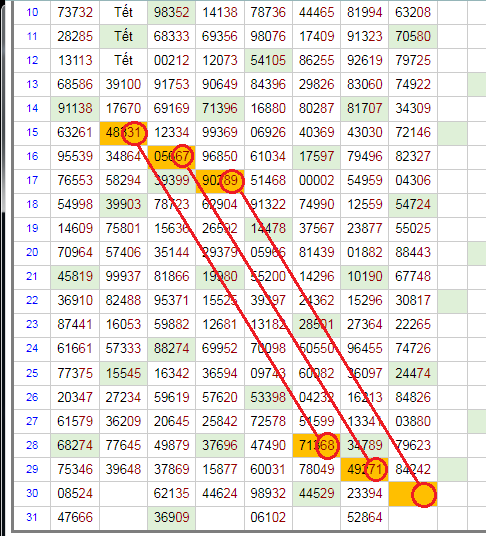Open the row number 10 link
Viewport: 486px width, 536px height.
[32, 12]
